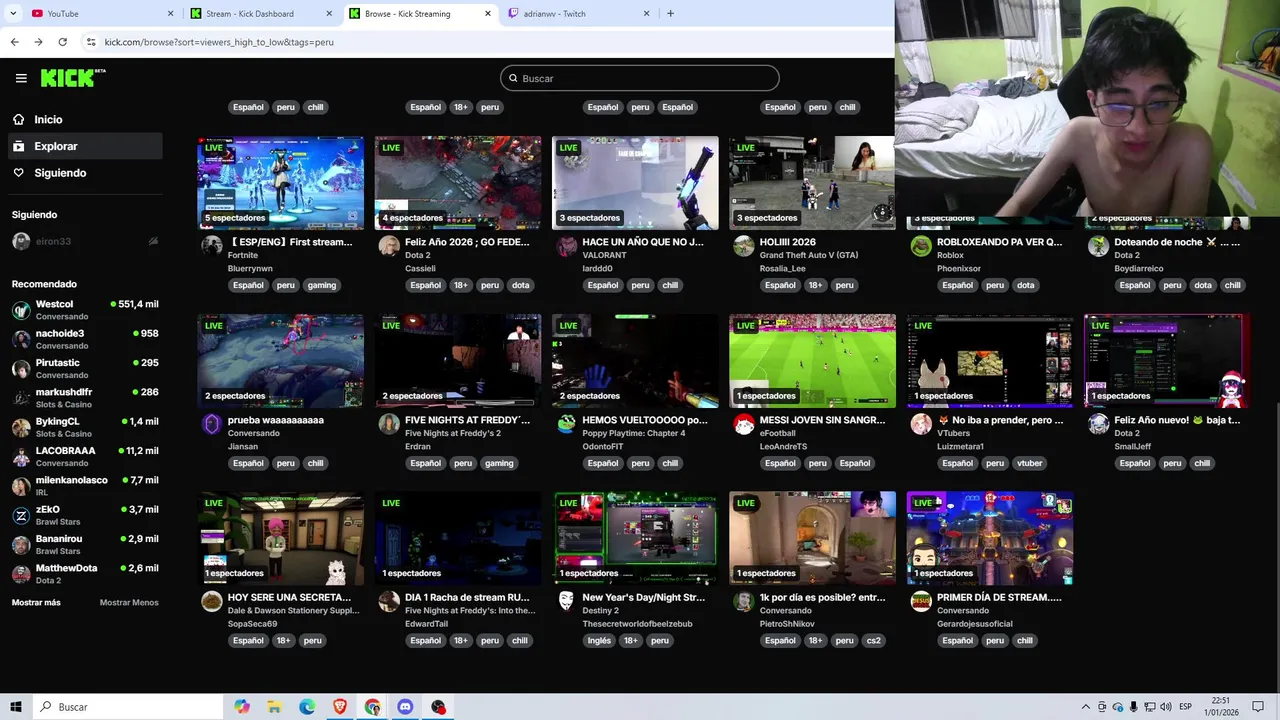The image size is (1280, 720).
Task: Click Thesecretworldofbeelzebub's channel avatar
Action: coord(567,601)
